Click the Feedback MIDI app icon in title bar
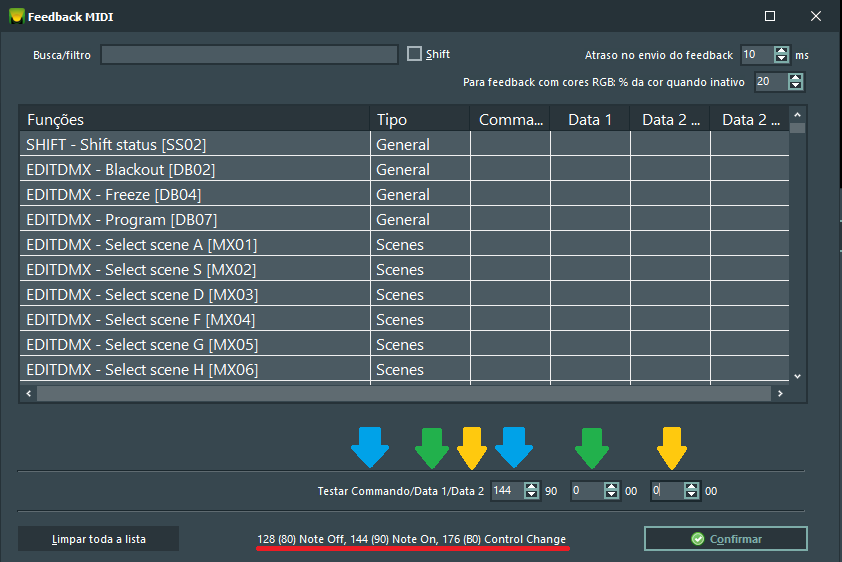Viewport: 842px width, 562px height. point(16,16)
